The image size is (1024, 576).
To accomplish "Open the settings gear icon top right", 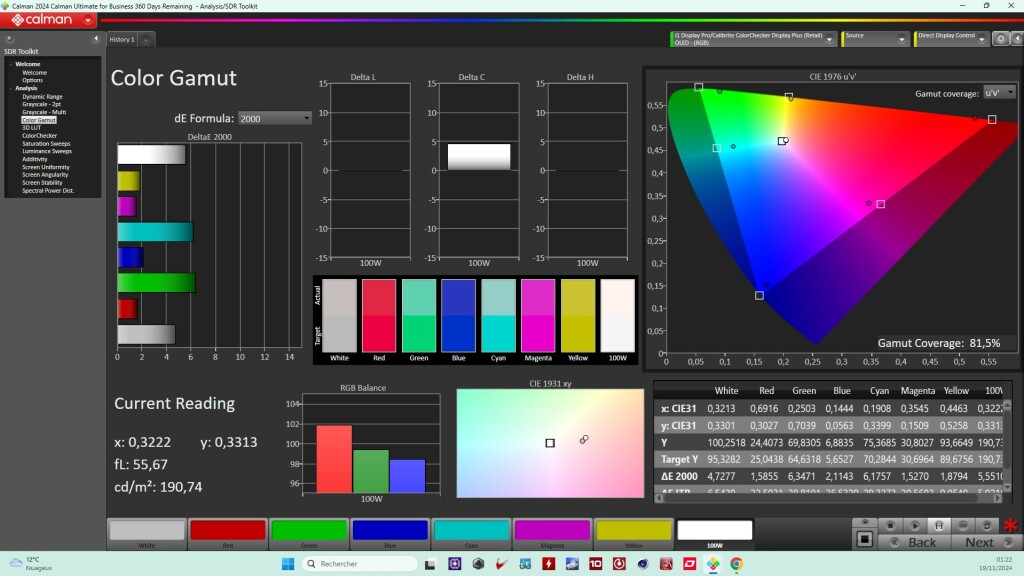I will click(1000, 39).
